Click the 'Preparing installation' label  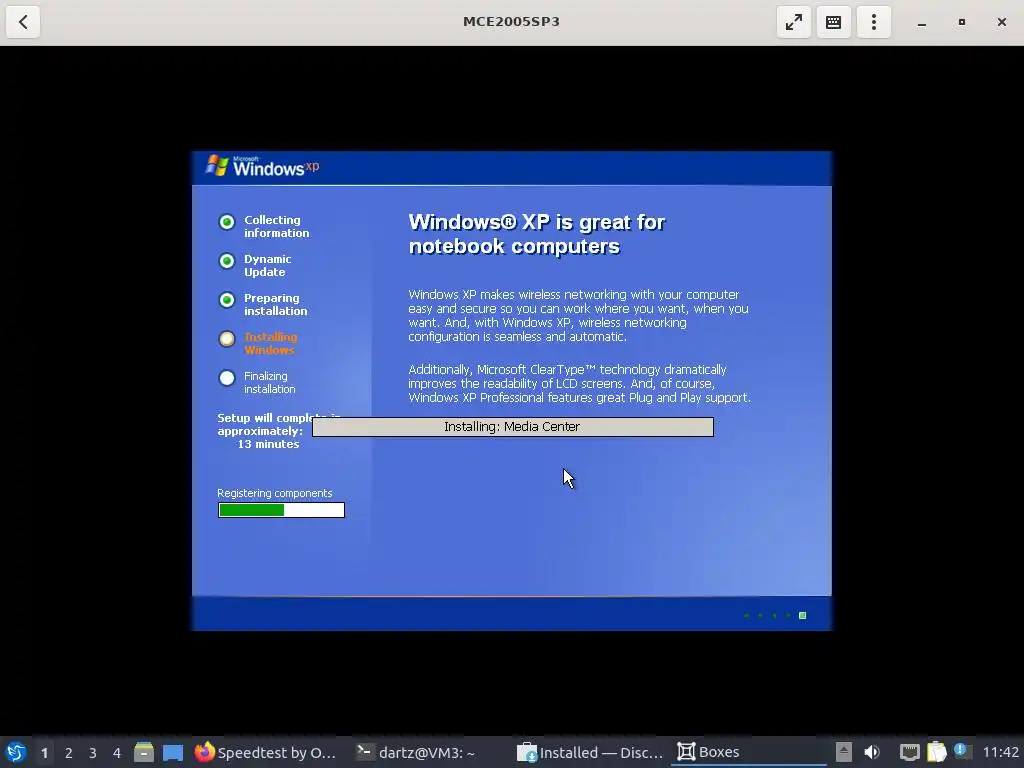pyautogui.click(x=275, y=304)
